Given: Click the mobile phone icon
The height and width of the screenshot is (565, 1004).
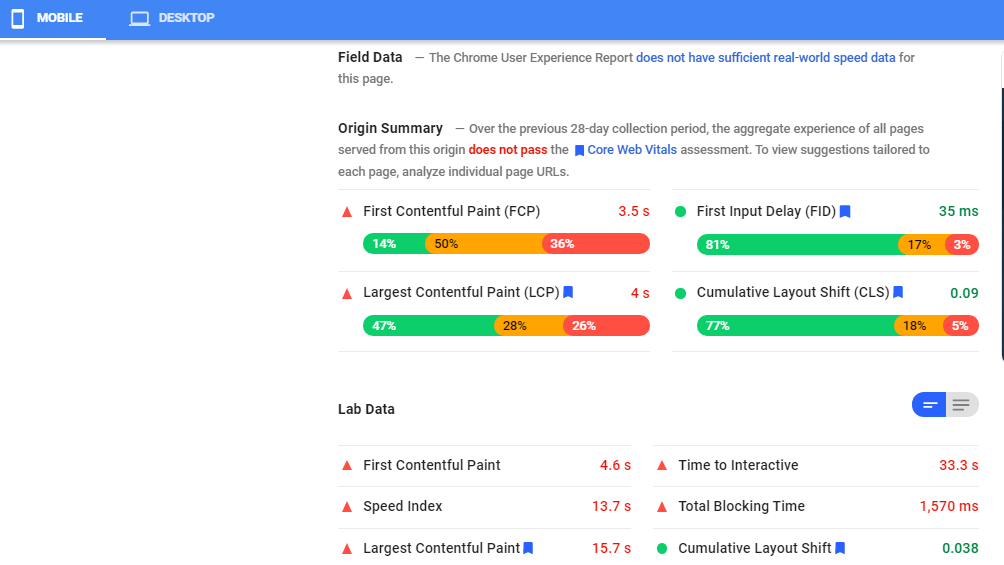Looking at the screenshot, I should [x=18, y=18].
